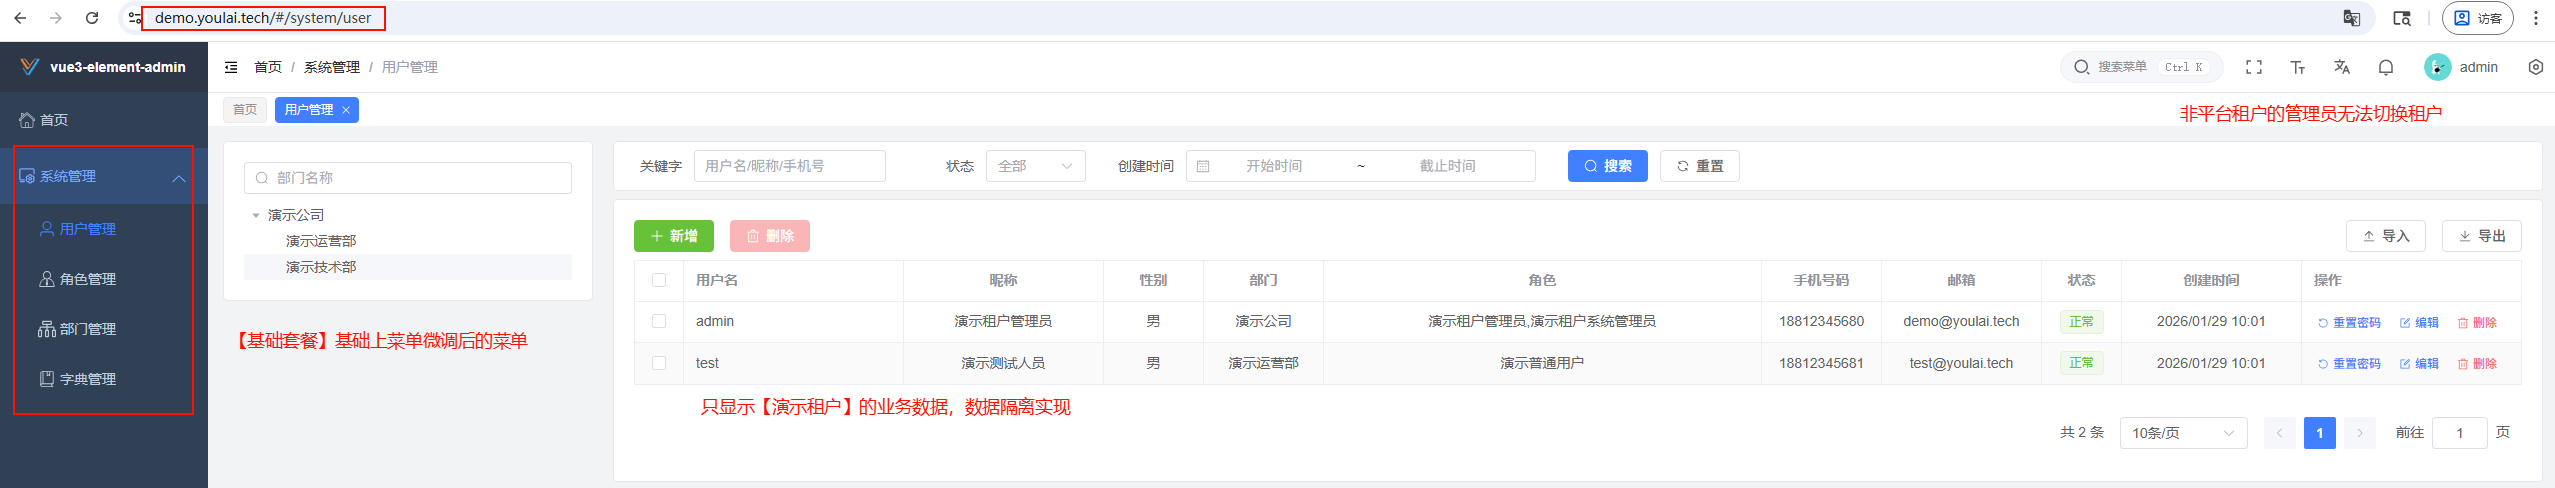Edit the test user row
The height and width of the screenshot is (488, 2555).
(x=2419, y=364)
